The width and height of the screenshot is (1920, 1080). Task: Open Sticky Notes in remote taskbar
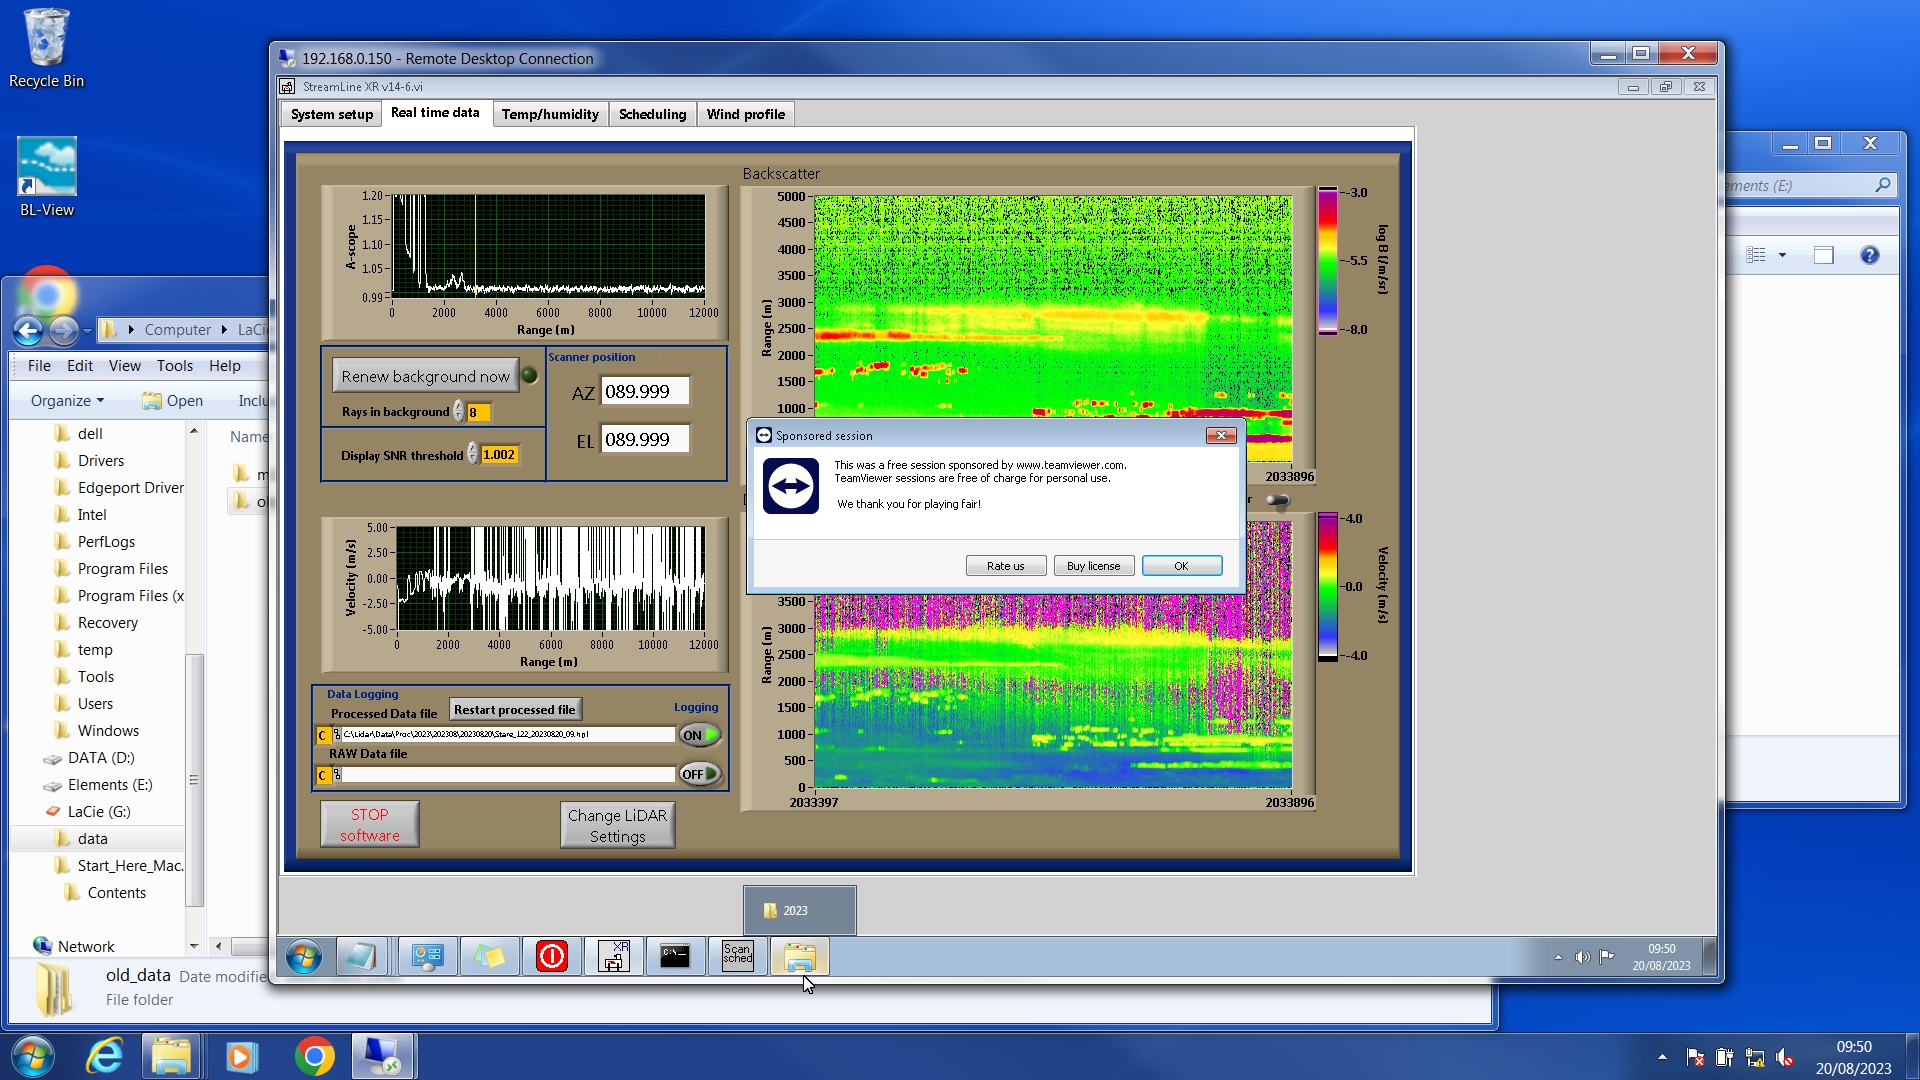pyautogui.click(x=489, y=957)
